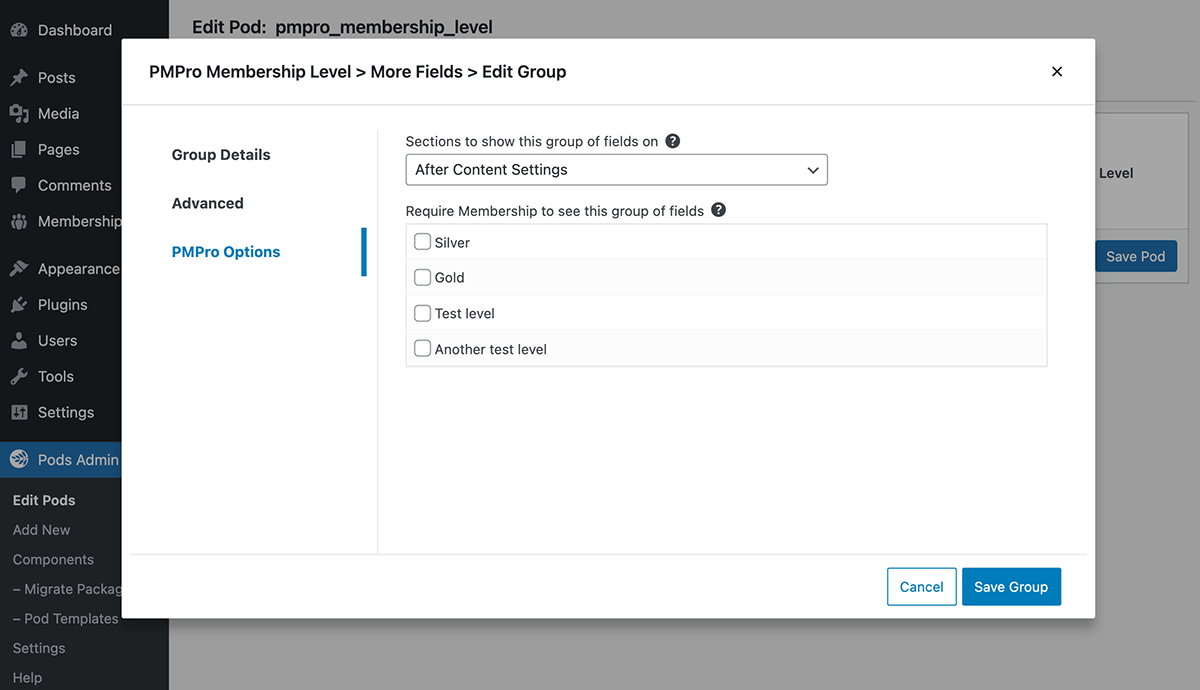Click the Cancel button
Image resolution: width=1200 pixels, height=690 pixels.
(922, 587)
